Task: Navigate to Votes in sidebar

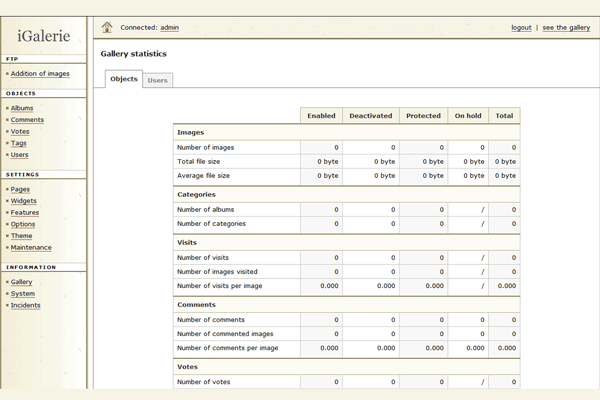Action: point(20,131)
